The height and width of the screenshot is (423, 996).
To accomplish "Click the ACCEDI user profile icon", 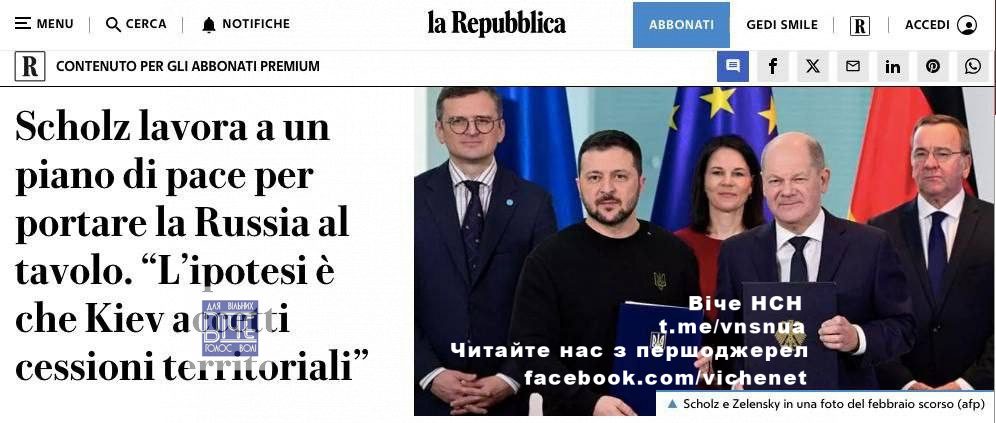I will pyautogui.click(x=967, y=25).
